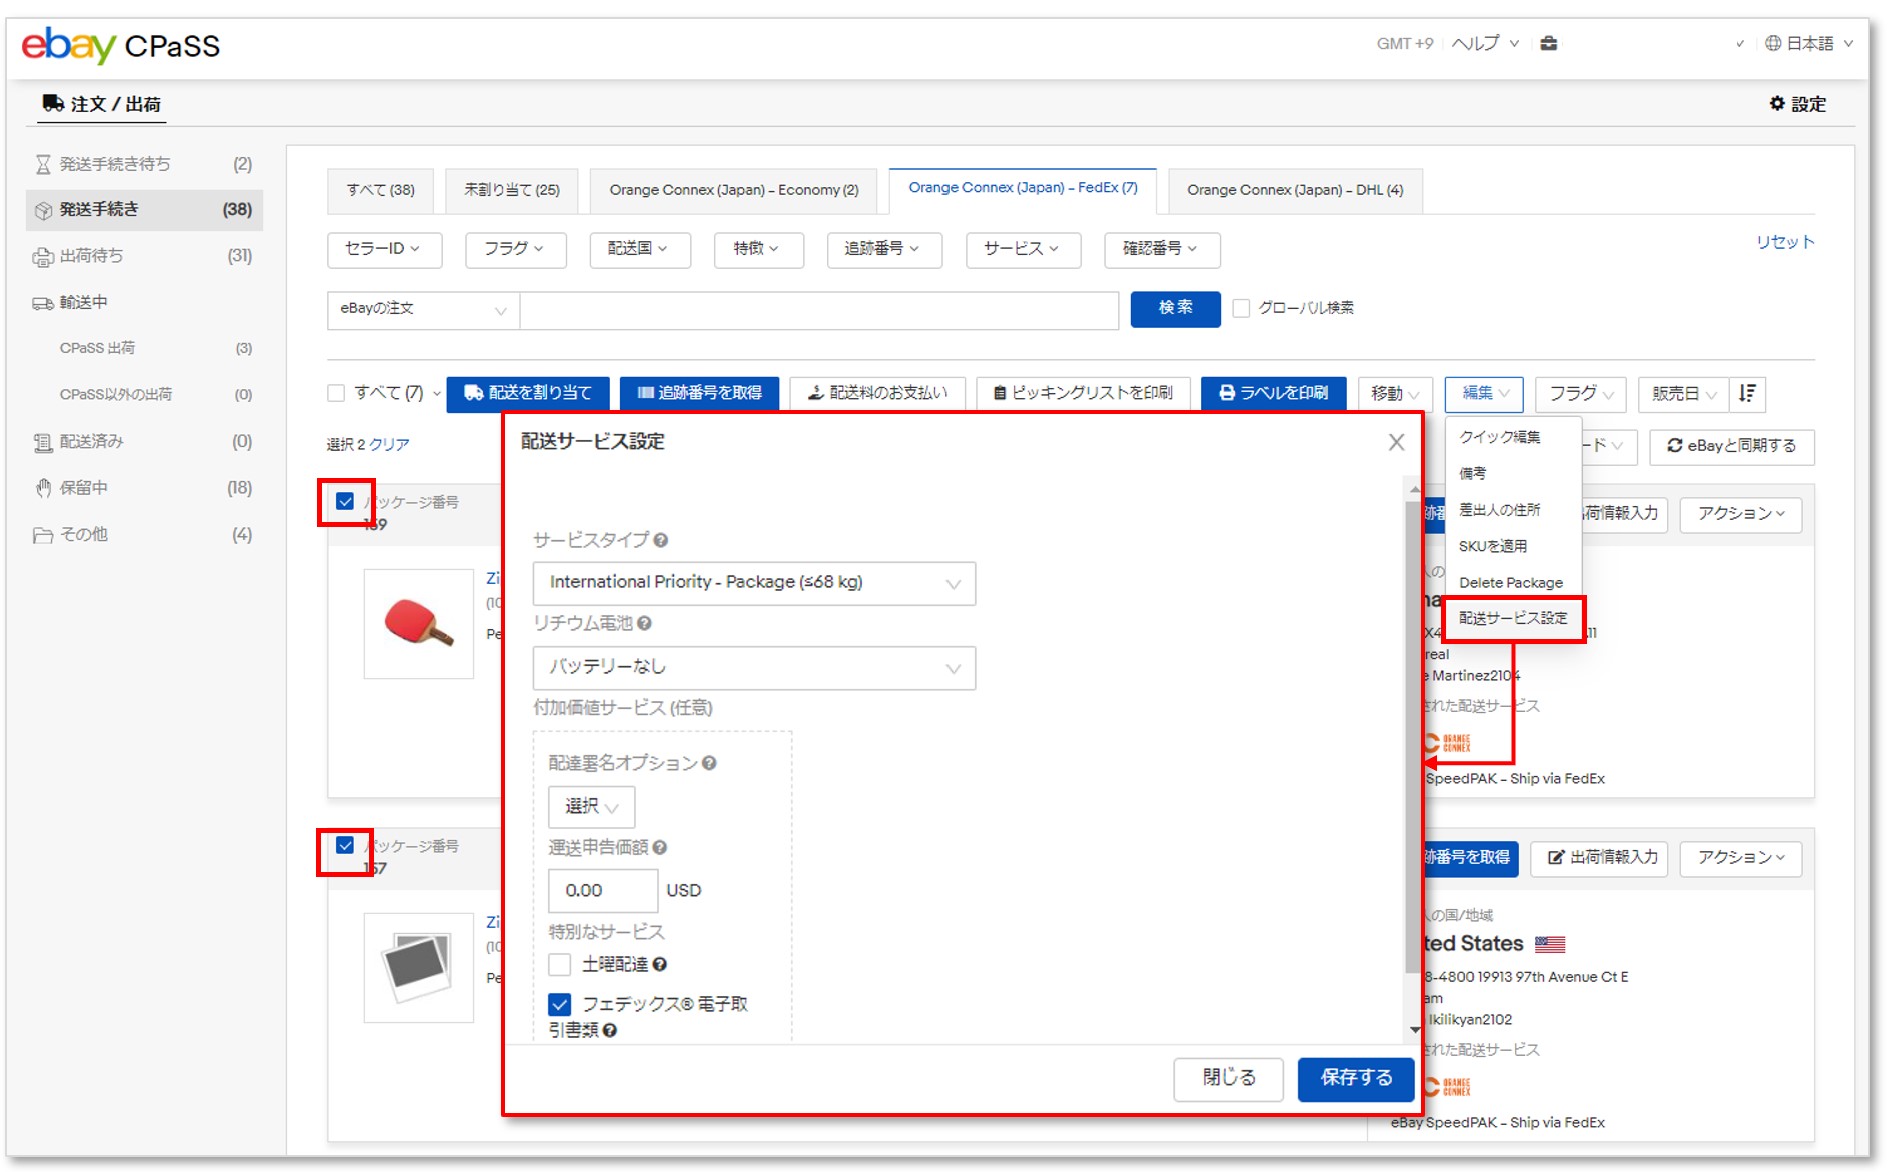Uncheck the package 157 checkbox
The image size is (1890, 1172).
345,845
